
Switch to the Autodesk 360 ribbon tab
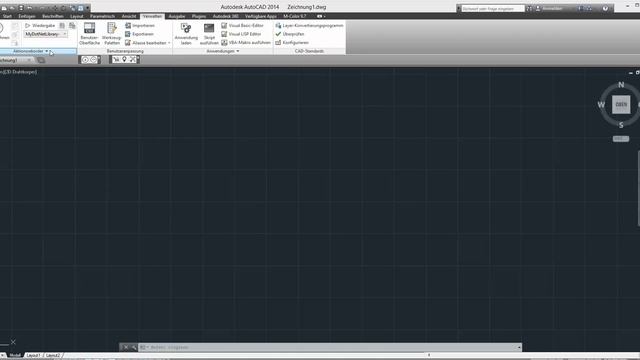226,16
